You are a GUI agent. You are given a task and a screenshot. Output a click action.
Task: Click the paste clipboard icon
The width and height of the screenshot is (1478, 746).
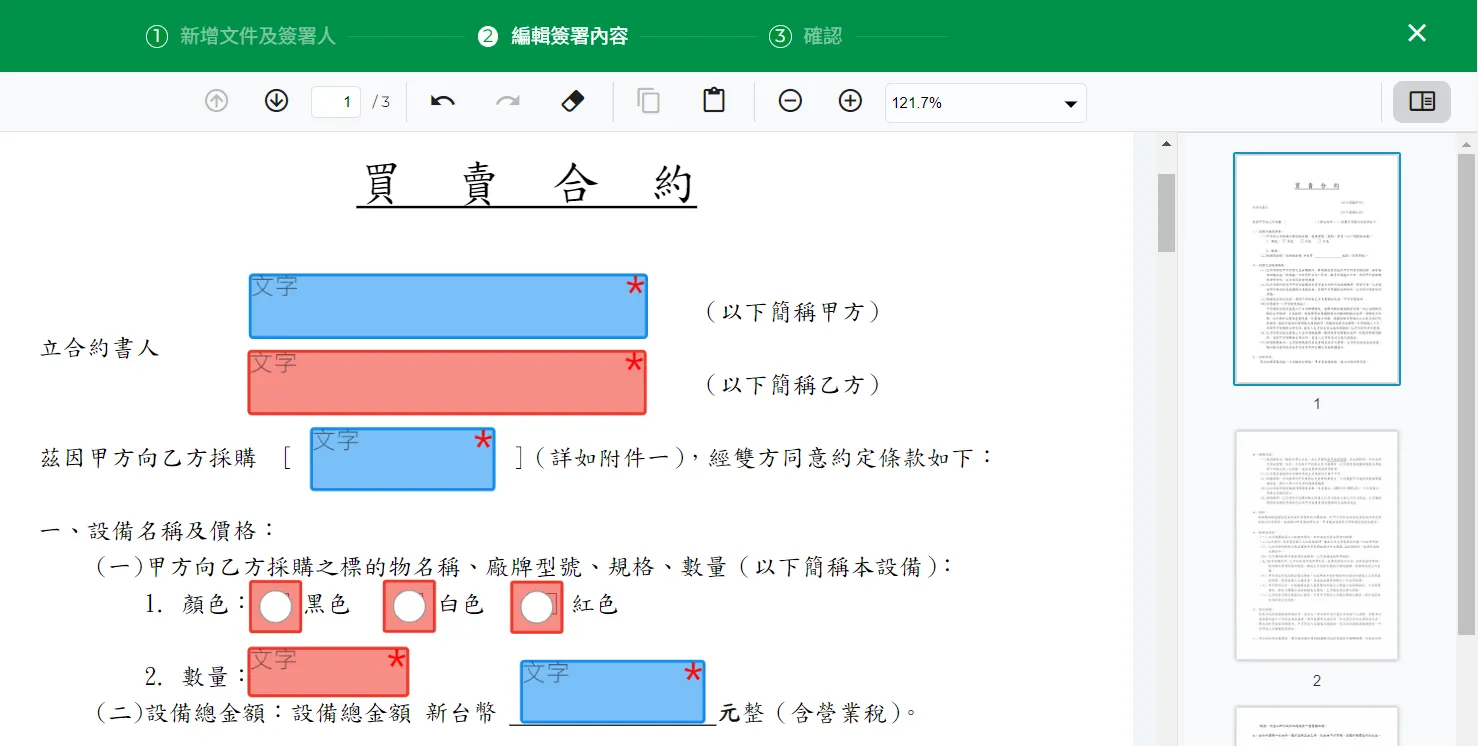coord(713,101)
